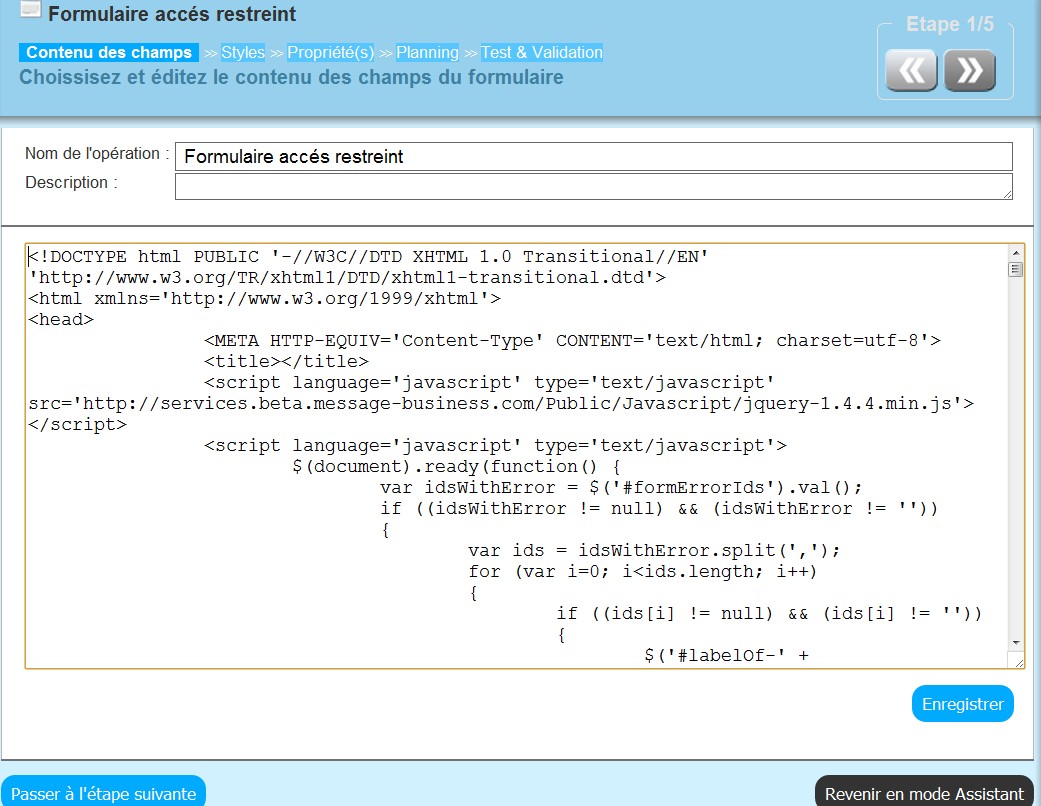The image size is (1041, 806).
Task: Click the code editor resize grip
Action: tap(1019, 662)
